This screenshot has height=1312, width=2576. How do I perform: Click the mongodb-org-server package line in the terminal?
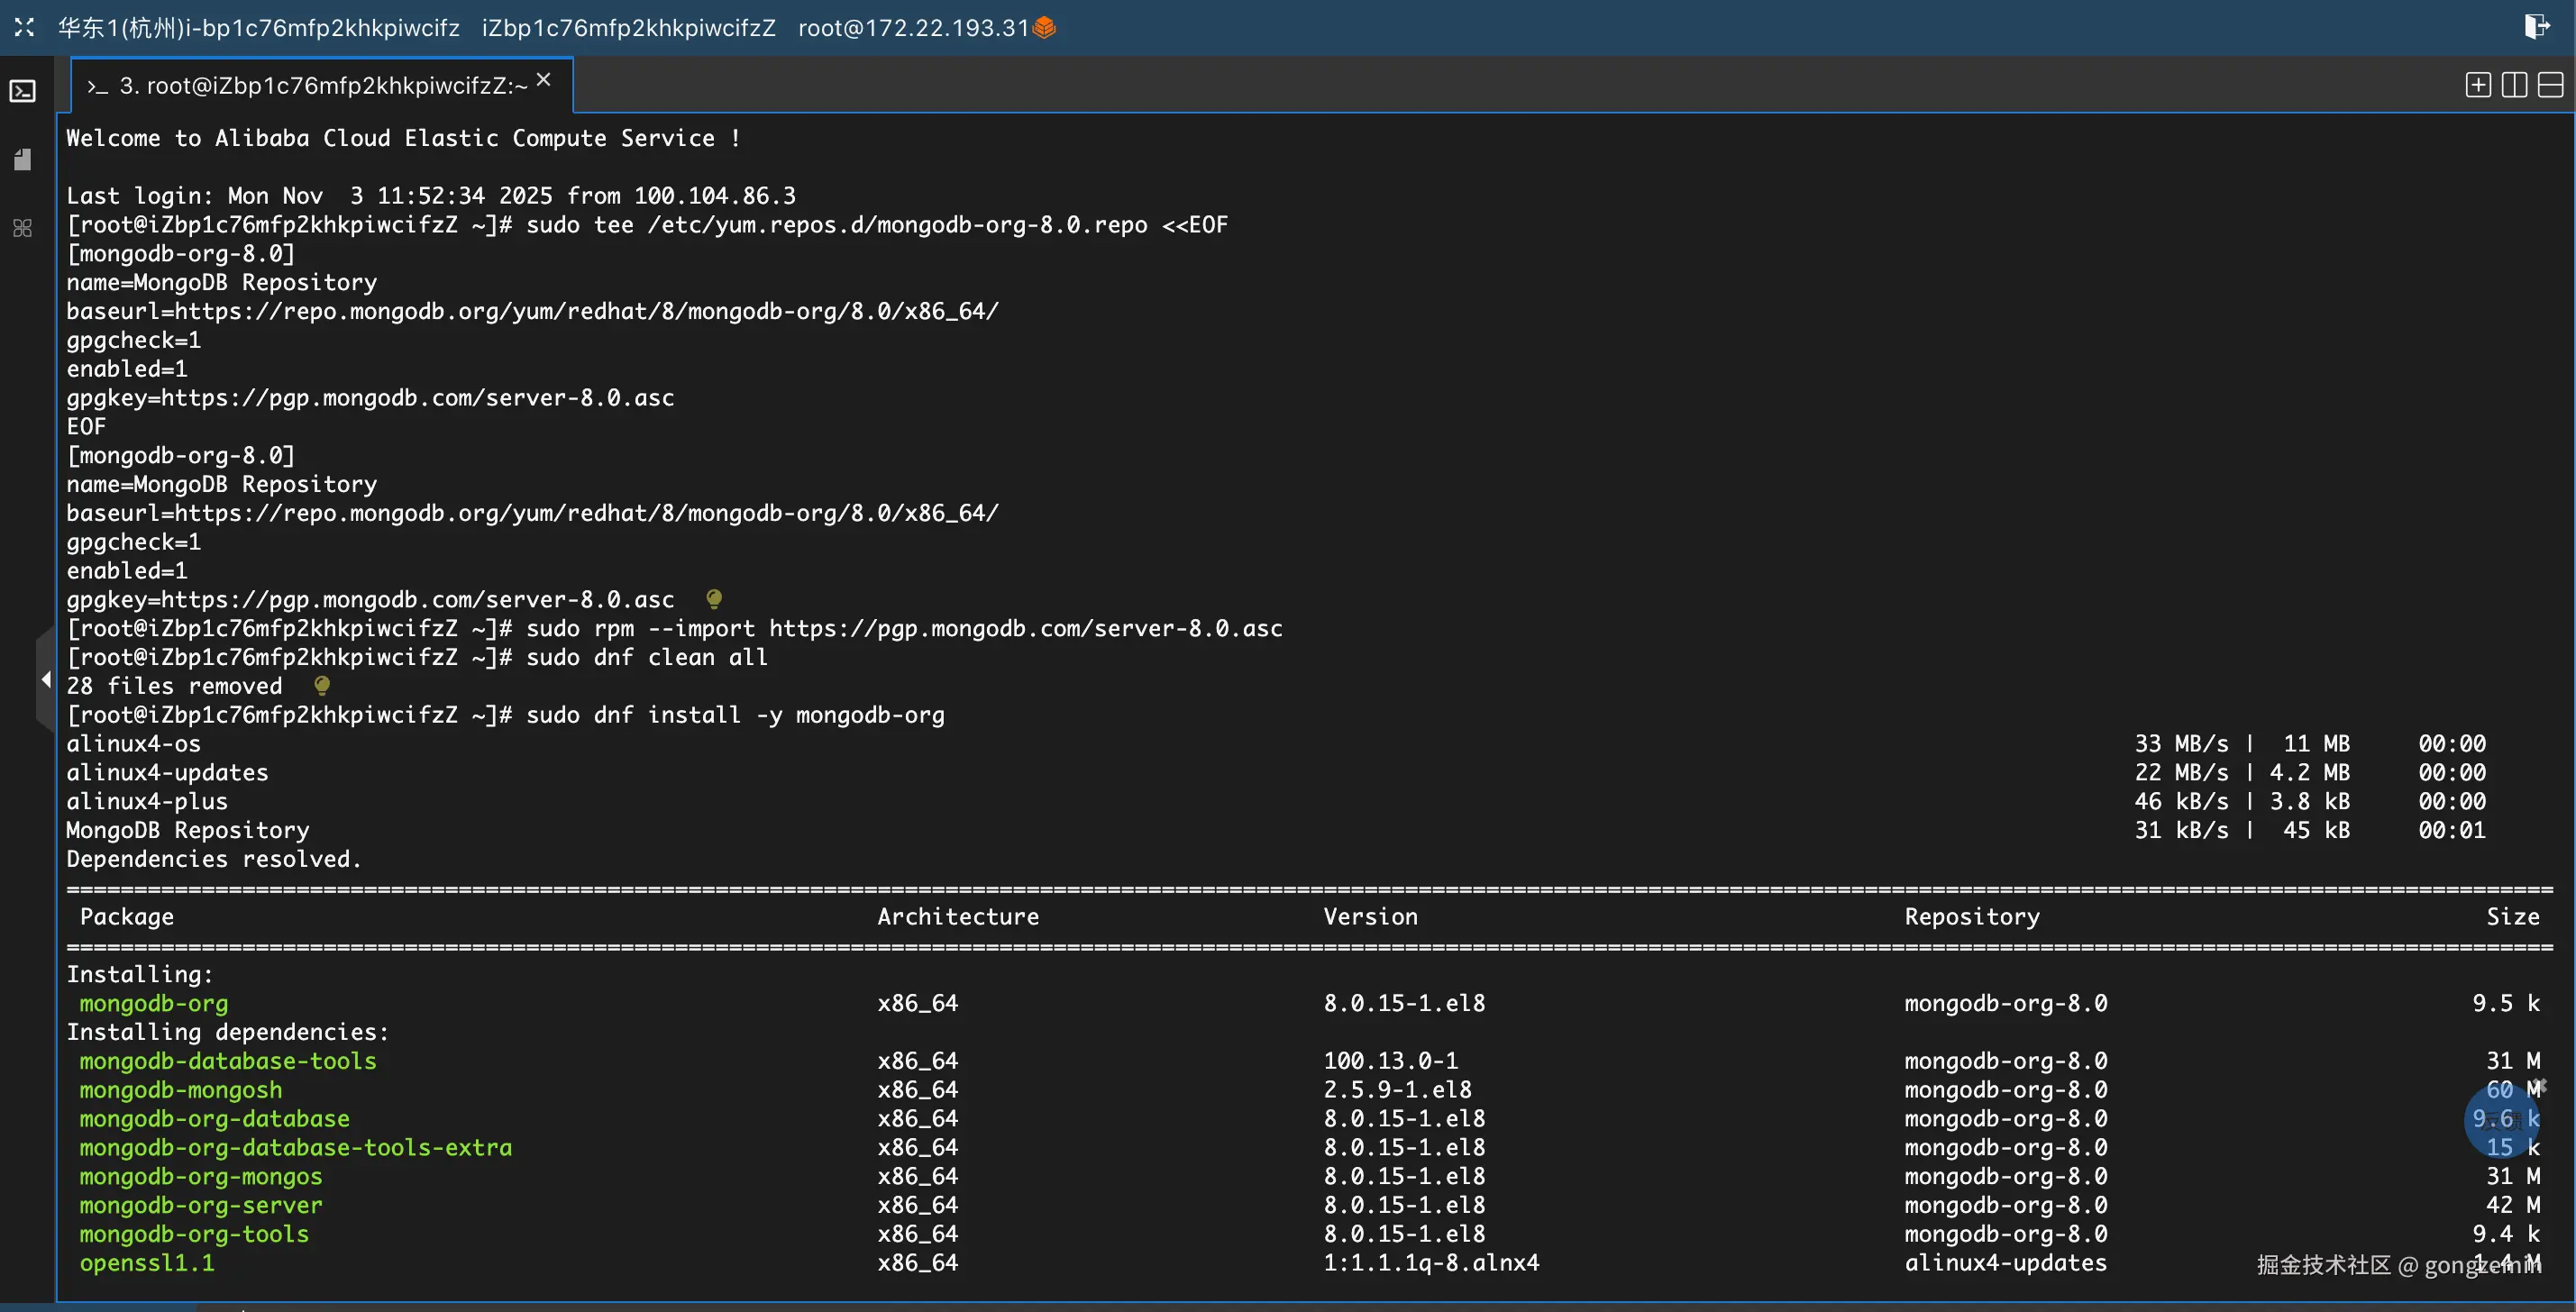tap(200, 1205)
